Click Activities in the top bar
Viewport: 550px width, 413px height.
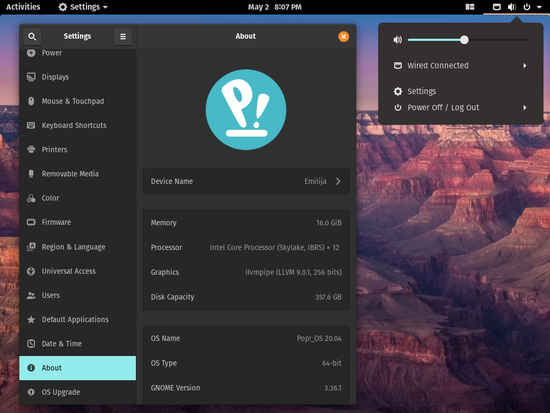pyautogui.click(x=23, y=7)
